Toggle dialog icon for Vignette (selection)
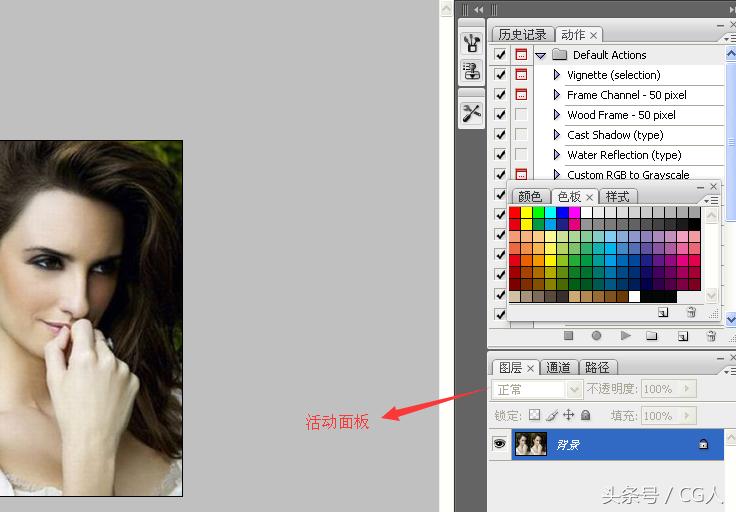 point(521,75)
